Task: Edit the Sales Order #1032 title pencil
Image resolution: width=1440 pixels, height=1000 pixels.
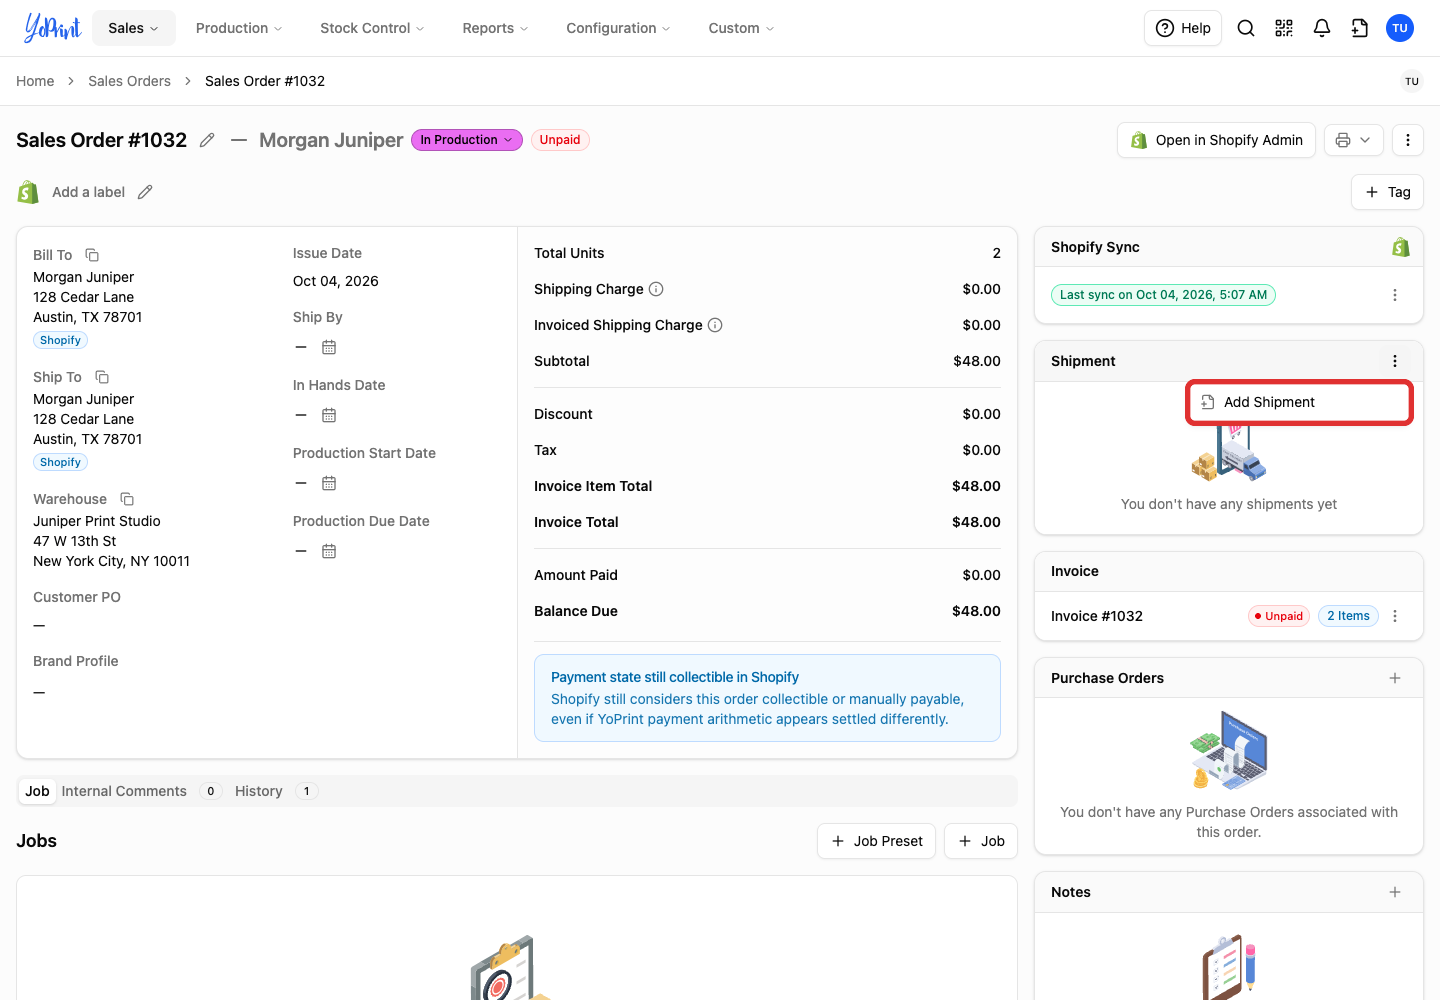Action: click(x=207, y=140)
